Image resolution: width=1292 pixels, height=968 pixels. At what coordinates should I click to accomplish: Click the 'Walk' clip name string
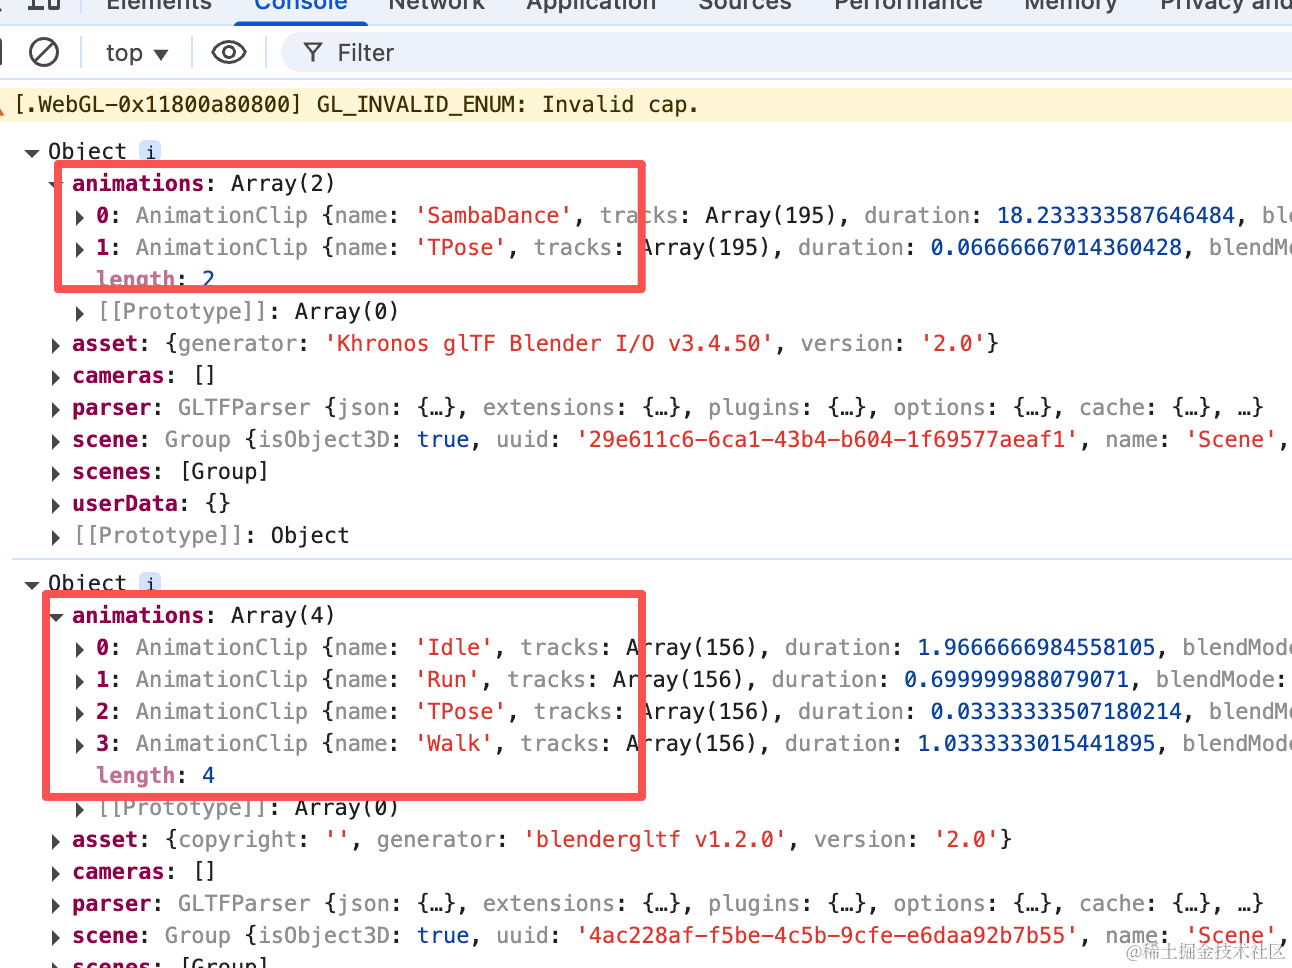click(x=454, y=743)
